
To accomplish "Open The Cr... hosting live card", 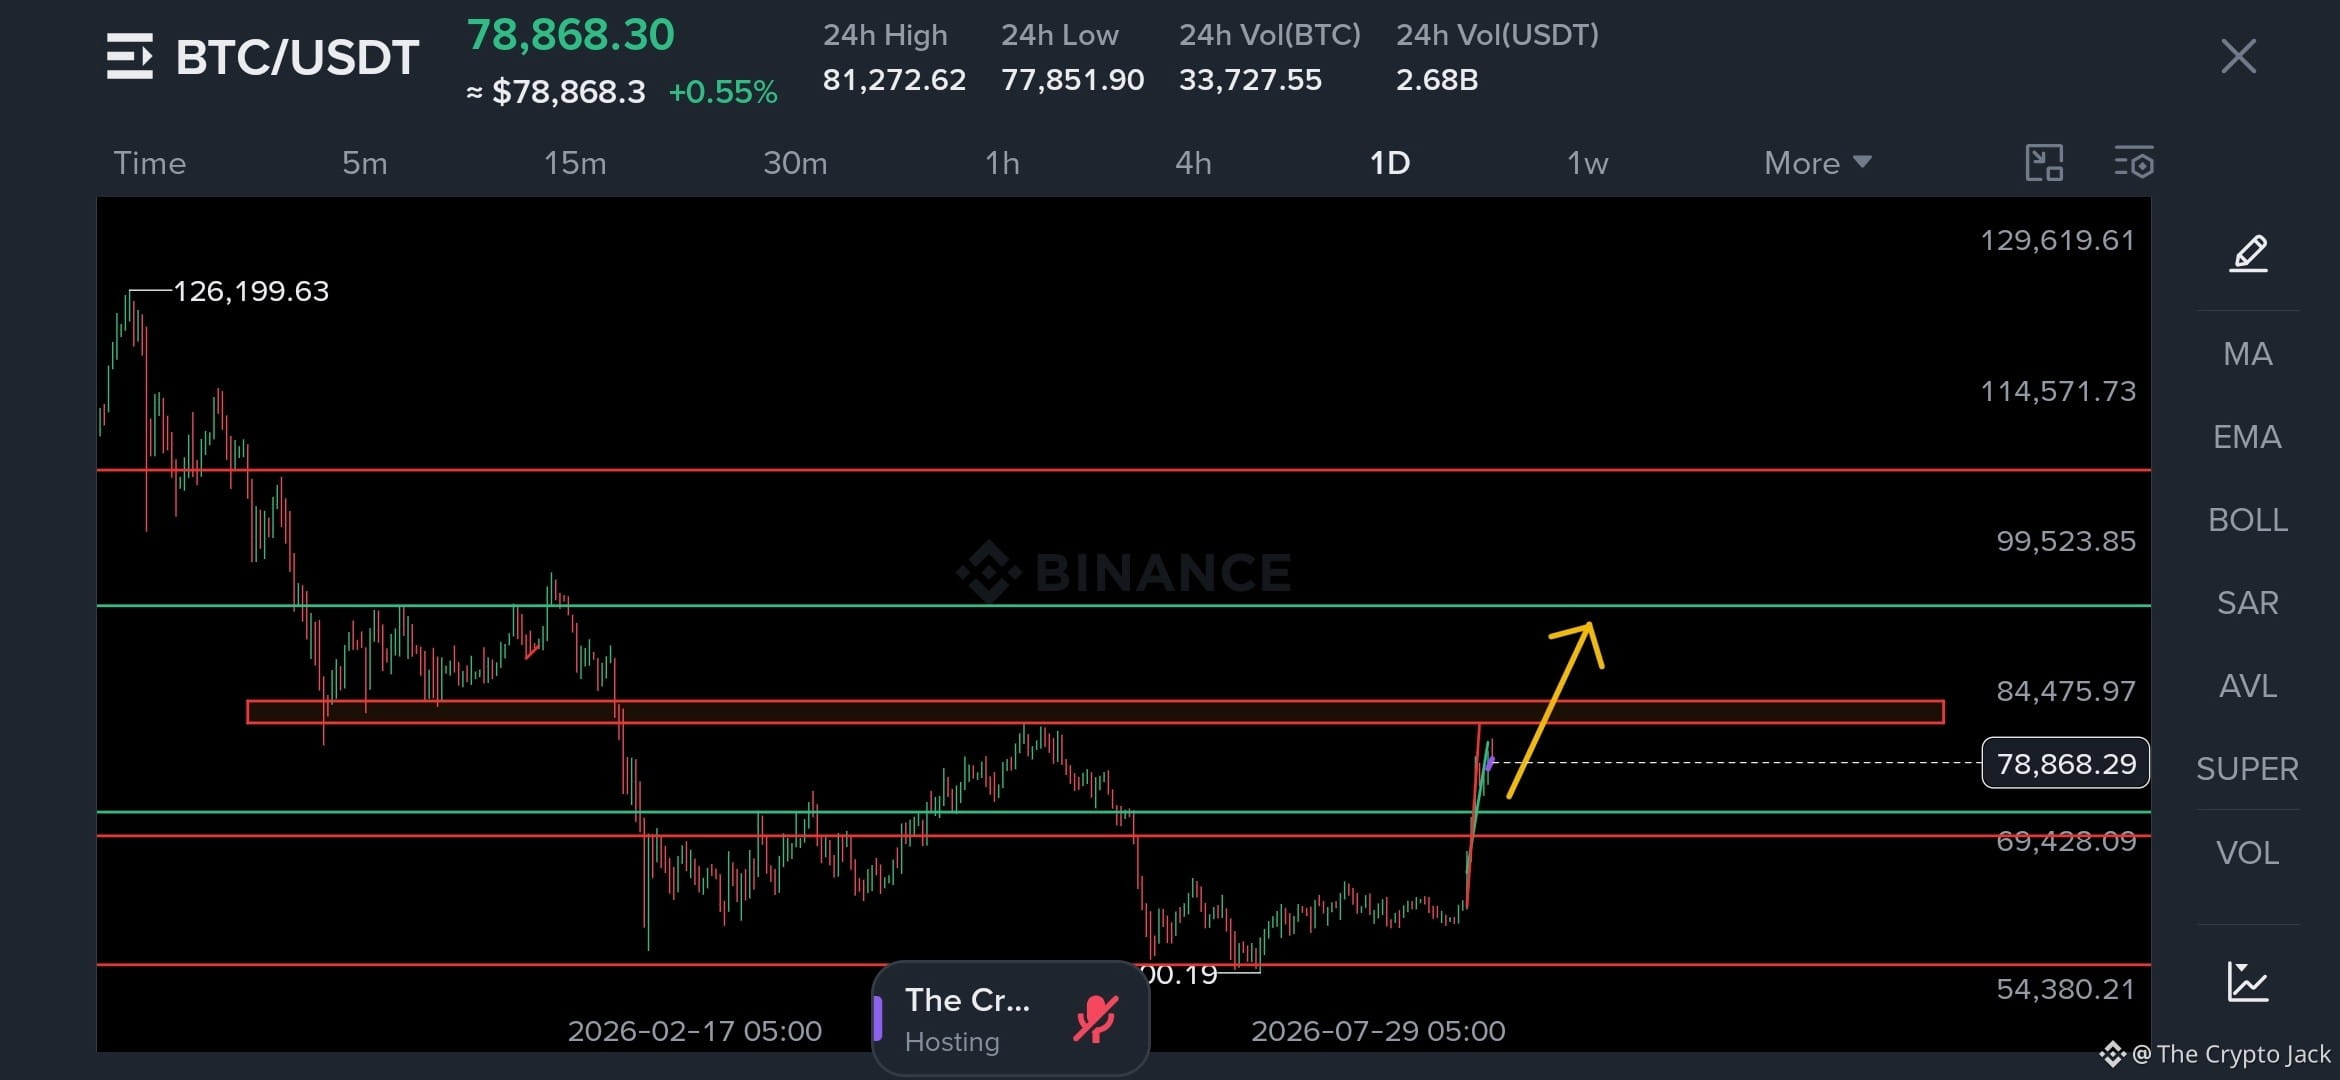I will (x=1011, y=1018).
